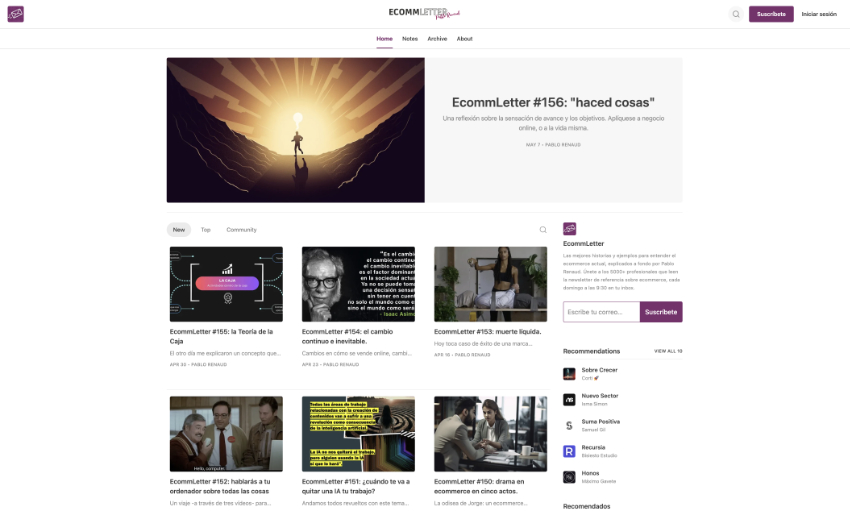Image resolution: width=850 pixels, height=511 pixels.
Task: Open the Sobre Crecer recommendation icon
Action: [569, 373]
